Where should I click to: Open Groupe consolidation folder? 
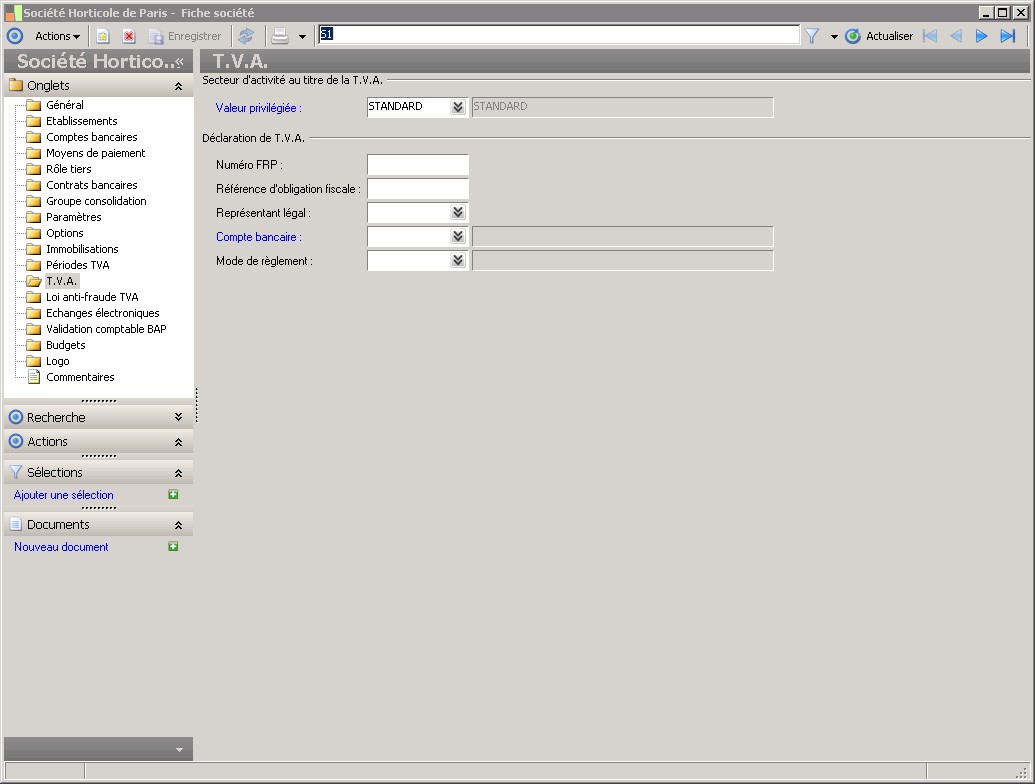click(96, 201)
